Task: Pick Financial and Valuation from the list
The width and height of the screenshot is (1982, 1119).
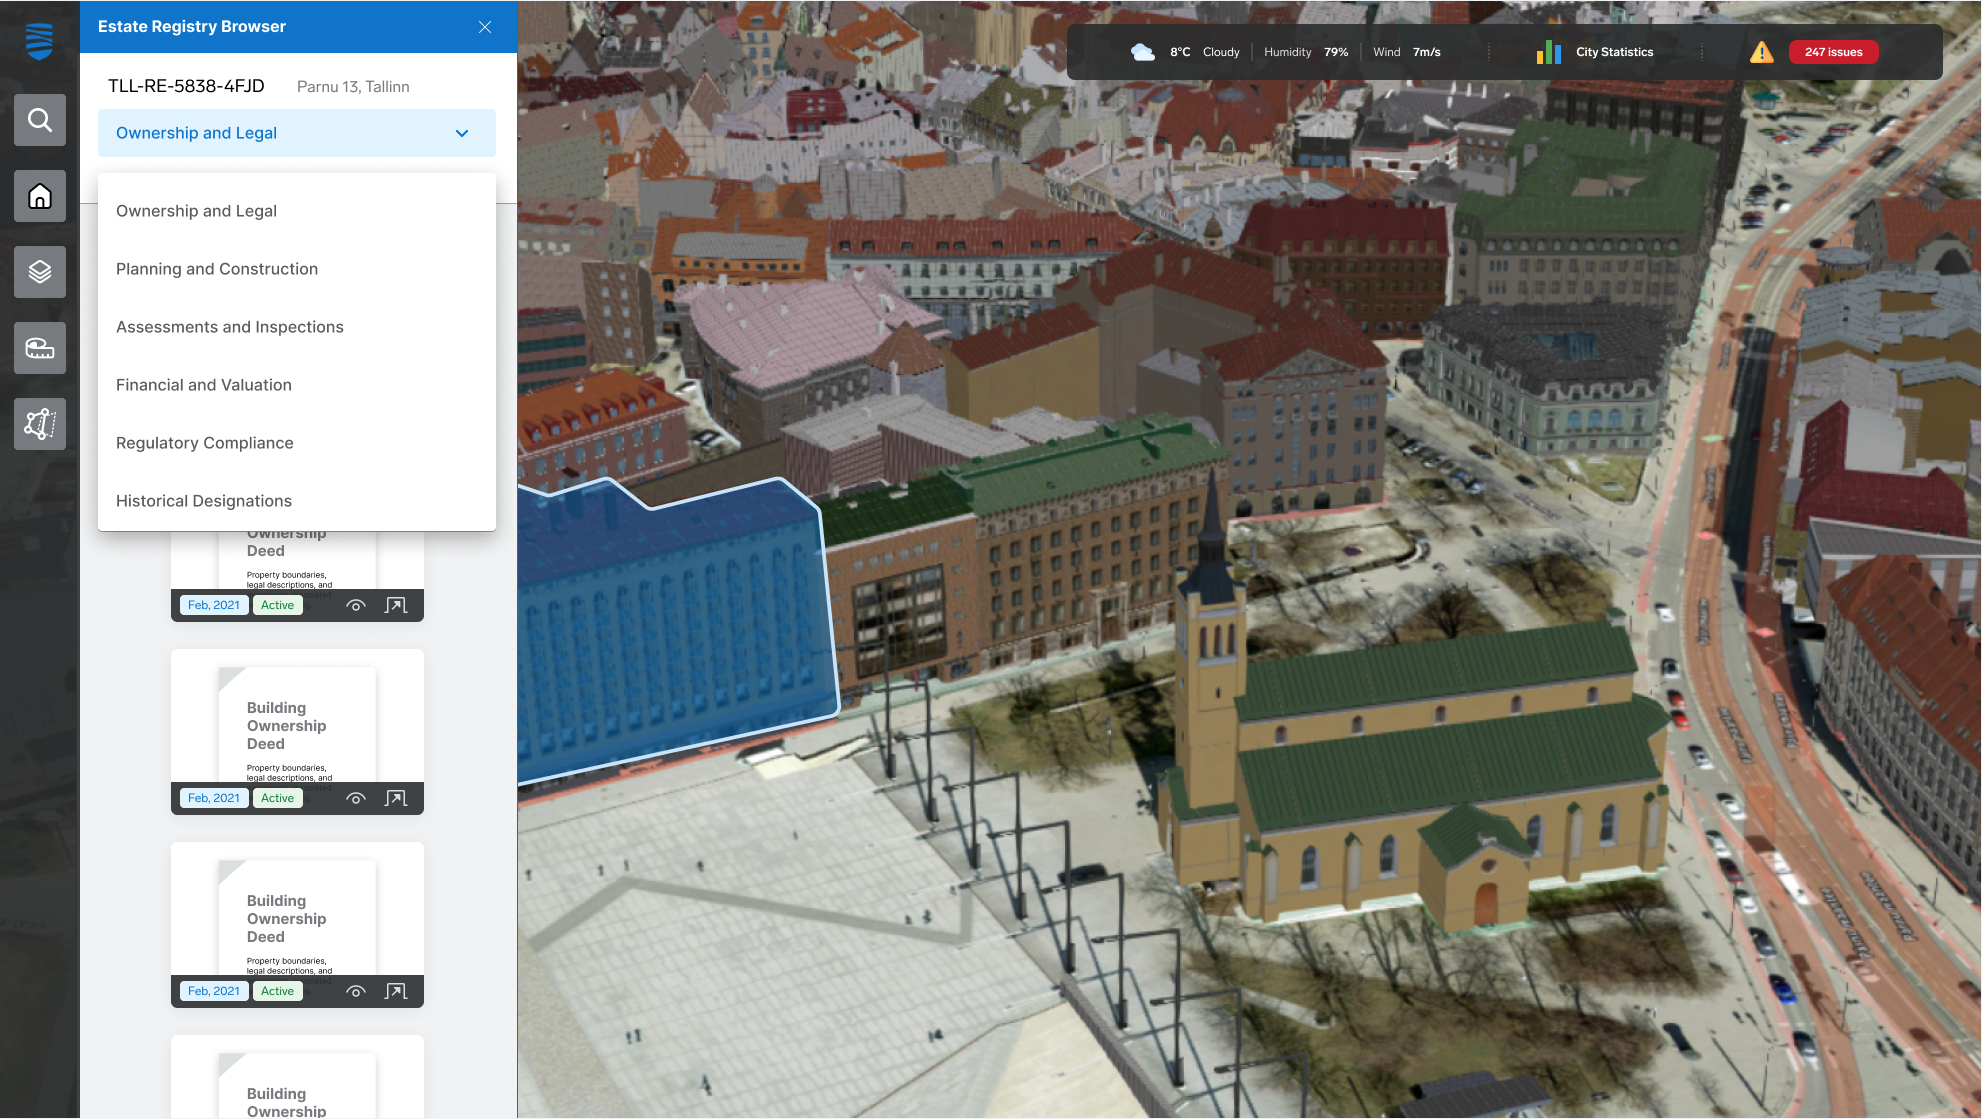Action: 297,385
